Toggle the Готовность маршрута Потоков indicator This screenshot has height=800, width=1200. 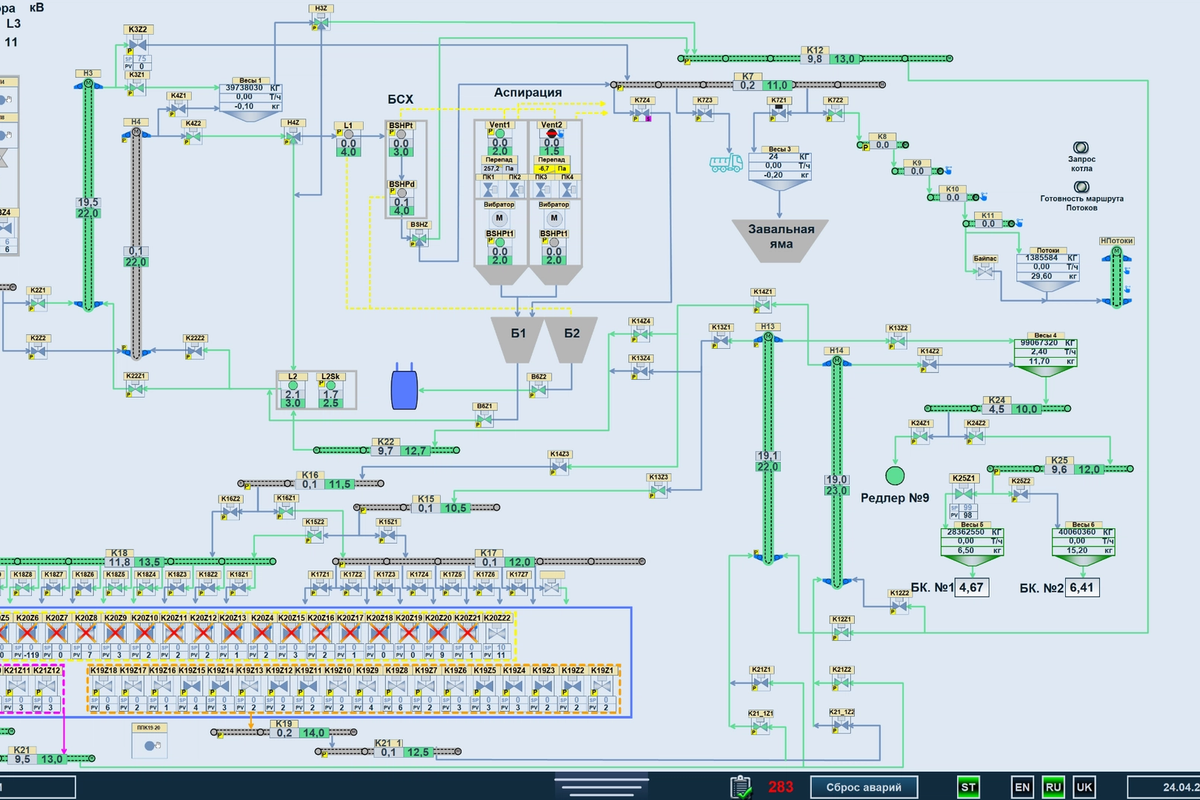(x=1081, y=186)
